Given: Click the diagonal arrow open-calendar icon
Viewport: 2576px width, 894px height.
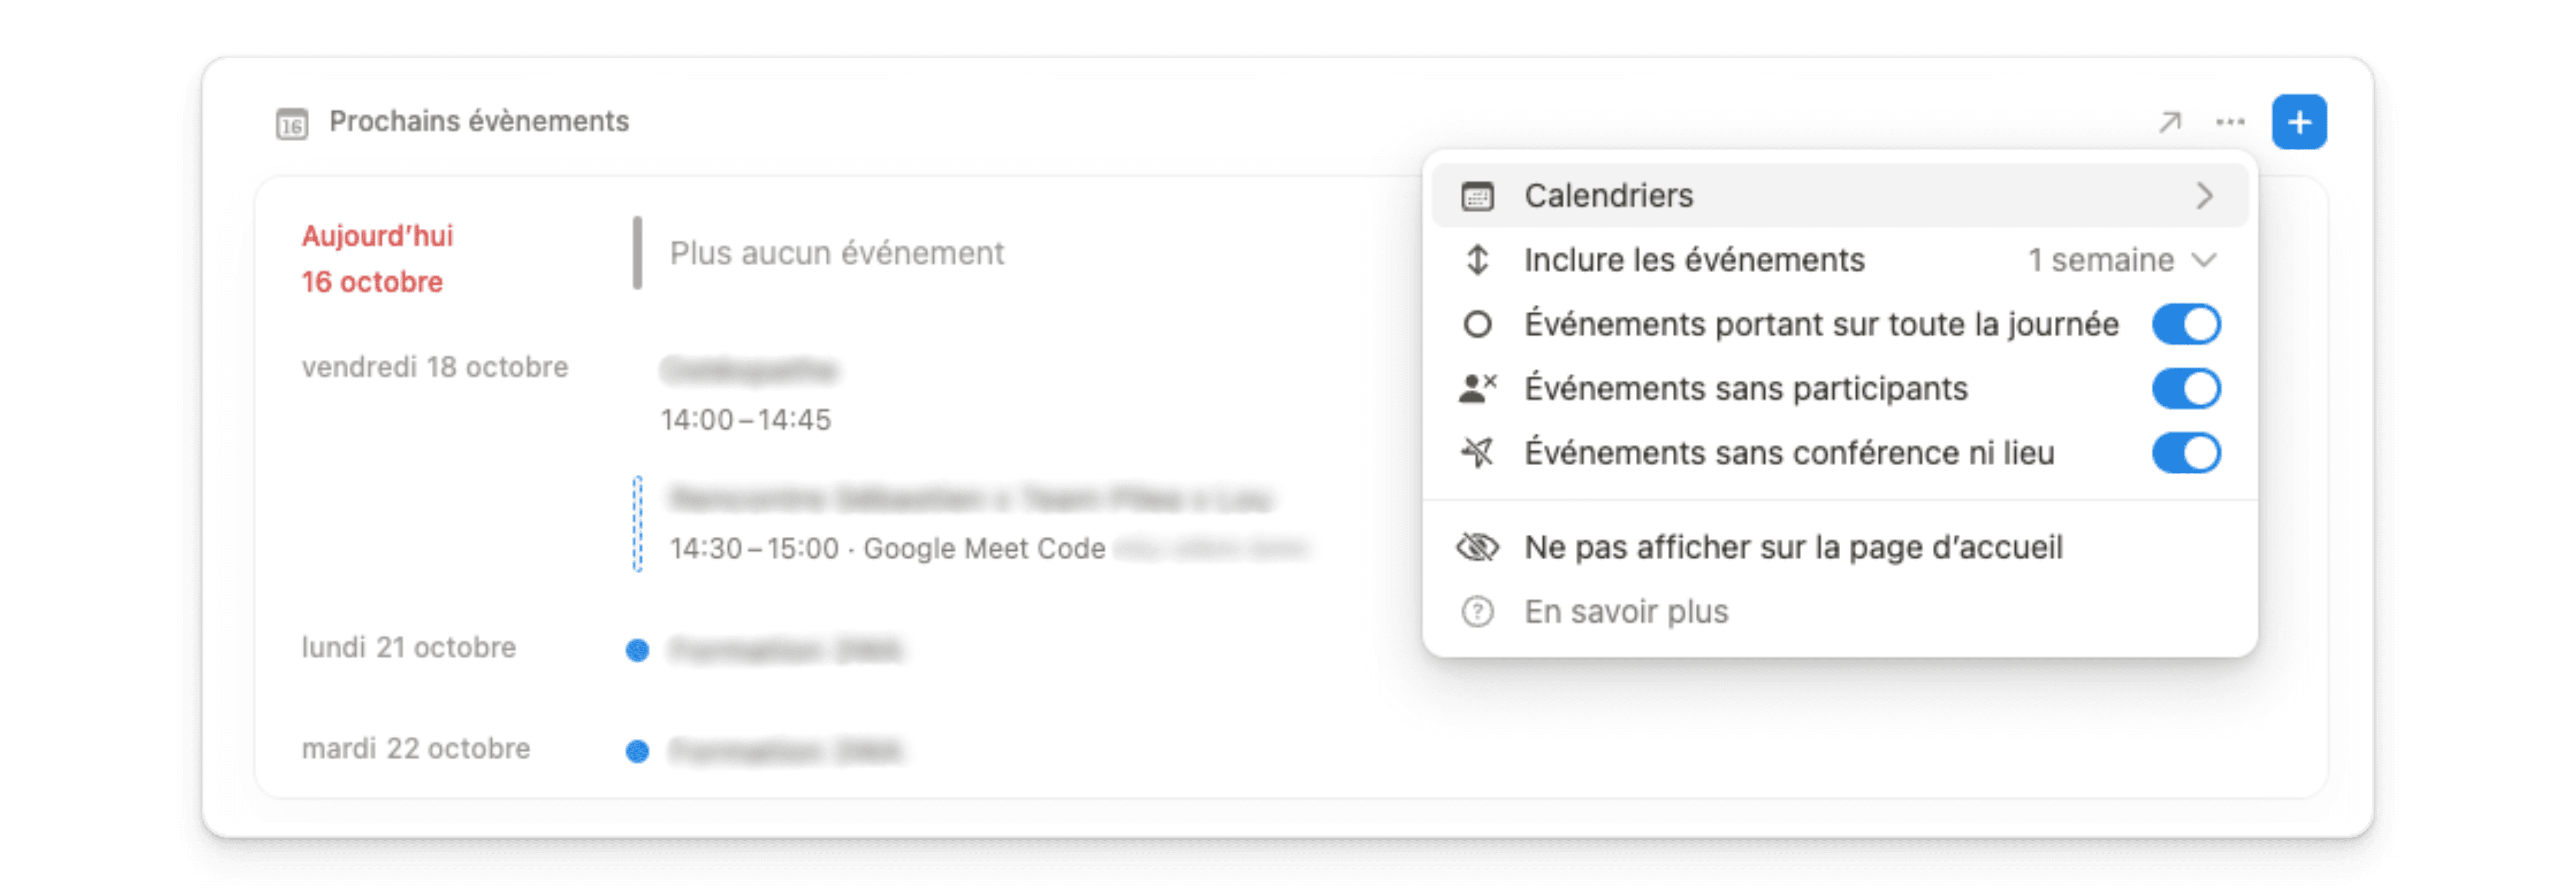Looking at the screenshot, I should 2169,122.
